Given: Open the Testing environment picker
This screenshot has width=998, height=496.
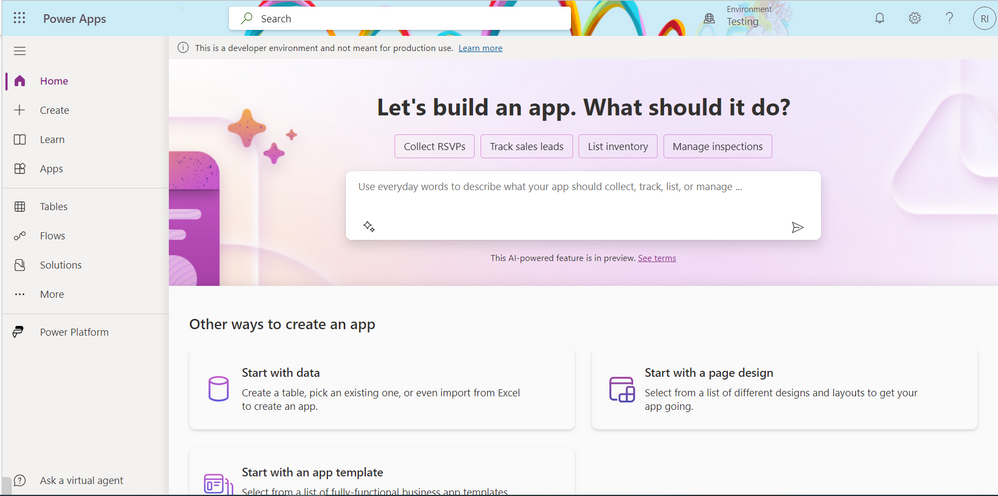Looking at the screenshot, I should 738,17.
